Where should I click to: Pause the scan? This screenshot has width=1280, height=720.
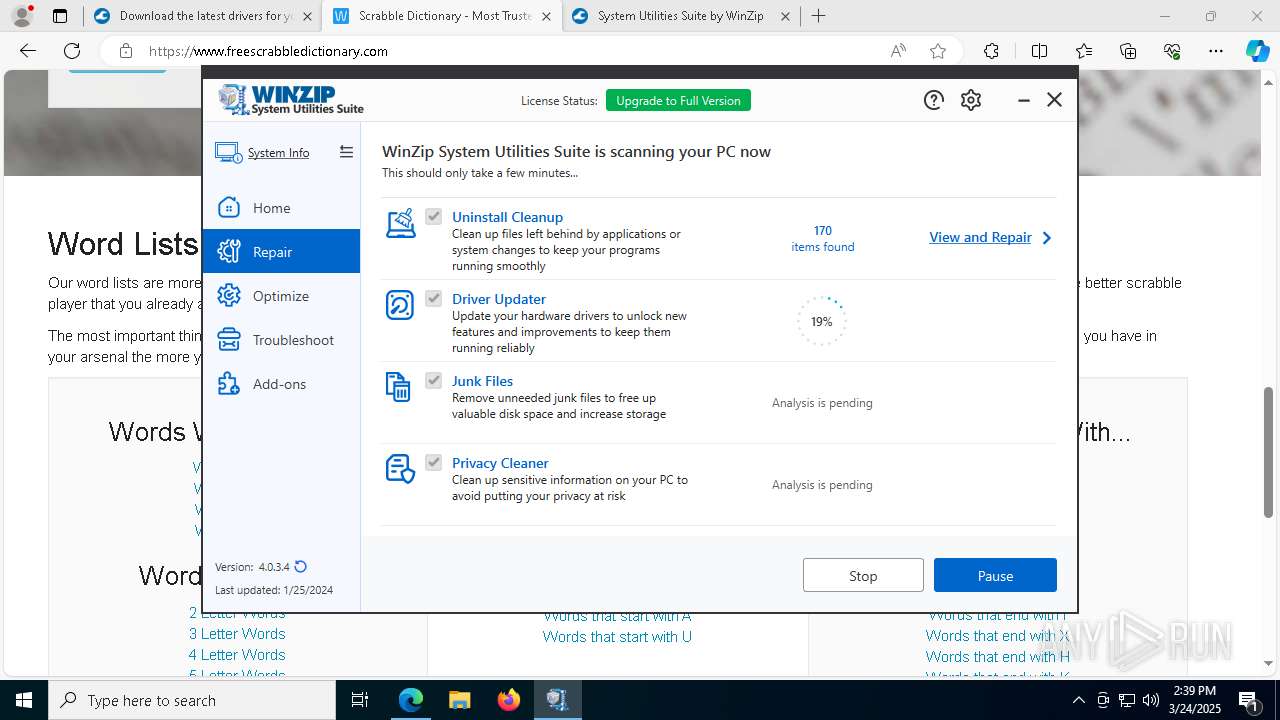995,576
